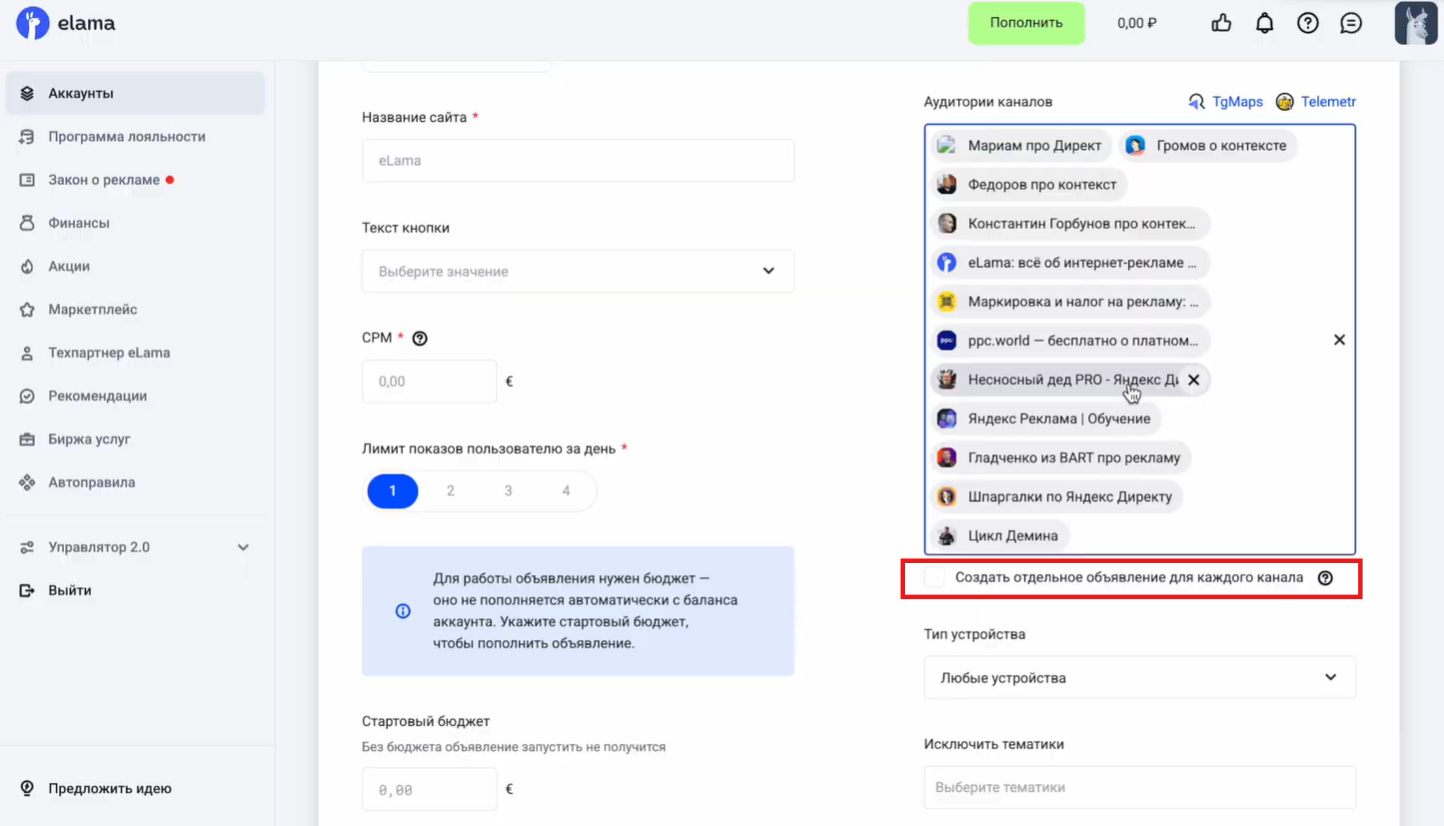Open the user avatar profile menu

click(1415, 23)
